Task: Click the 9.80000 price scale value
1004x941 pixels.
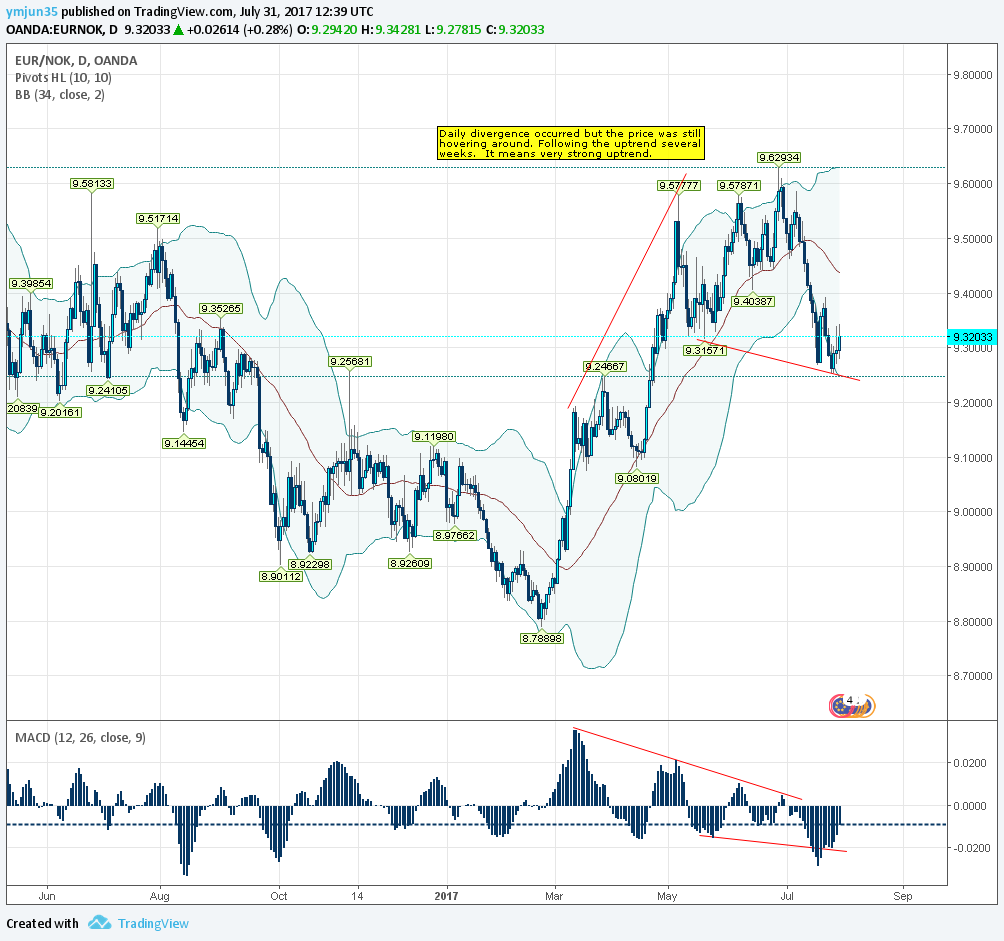Action: [x=973, y=75]
